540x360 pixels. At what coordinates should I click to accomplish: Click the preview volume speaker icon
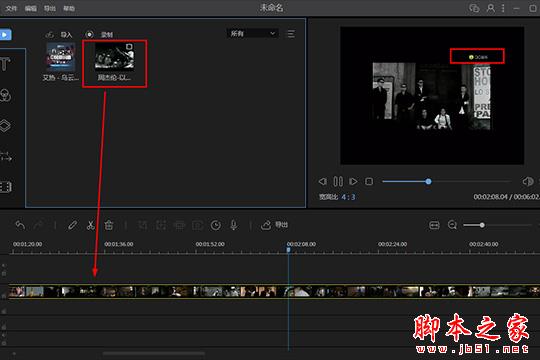528,181
